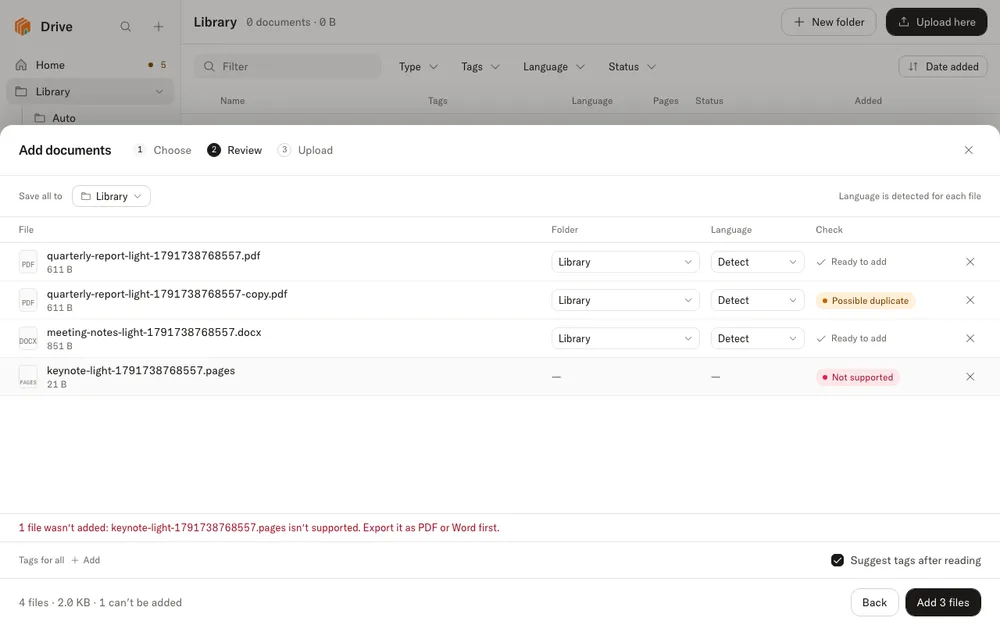The image size is (1000, 625).
Task: Click the keynote-light-1791738768557.pages file name
Action: coord(141,371)
